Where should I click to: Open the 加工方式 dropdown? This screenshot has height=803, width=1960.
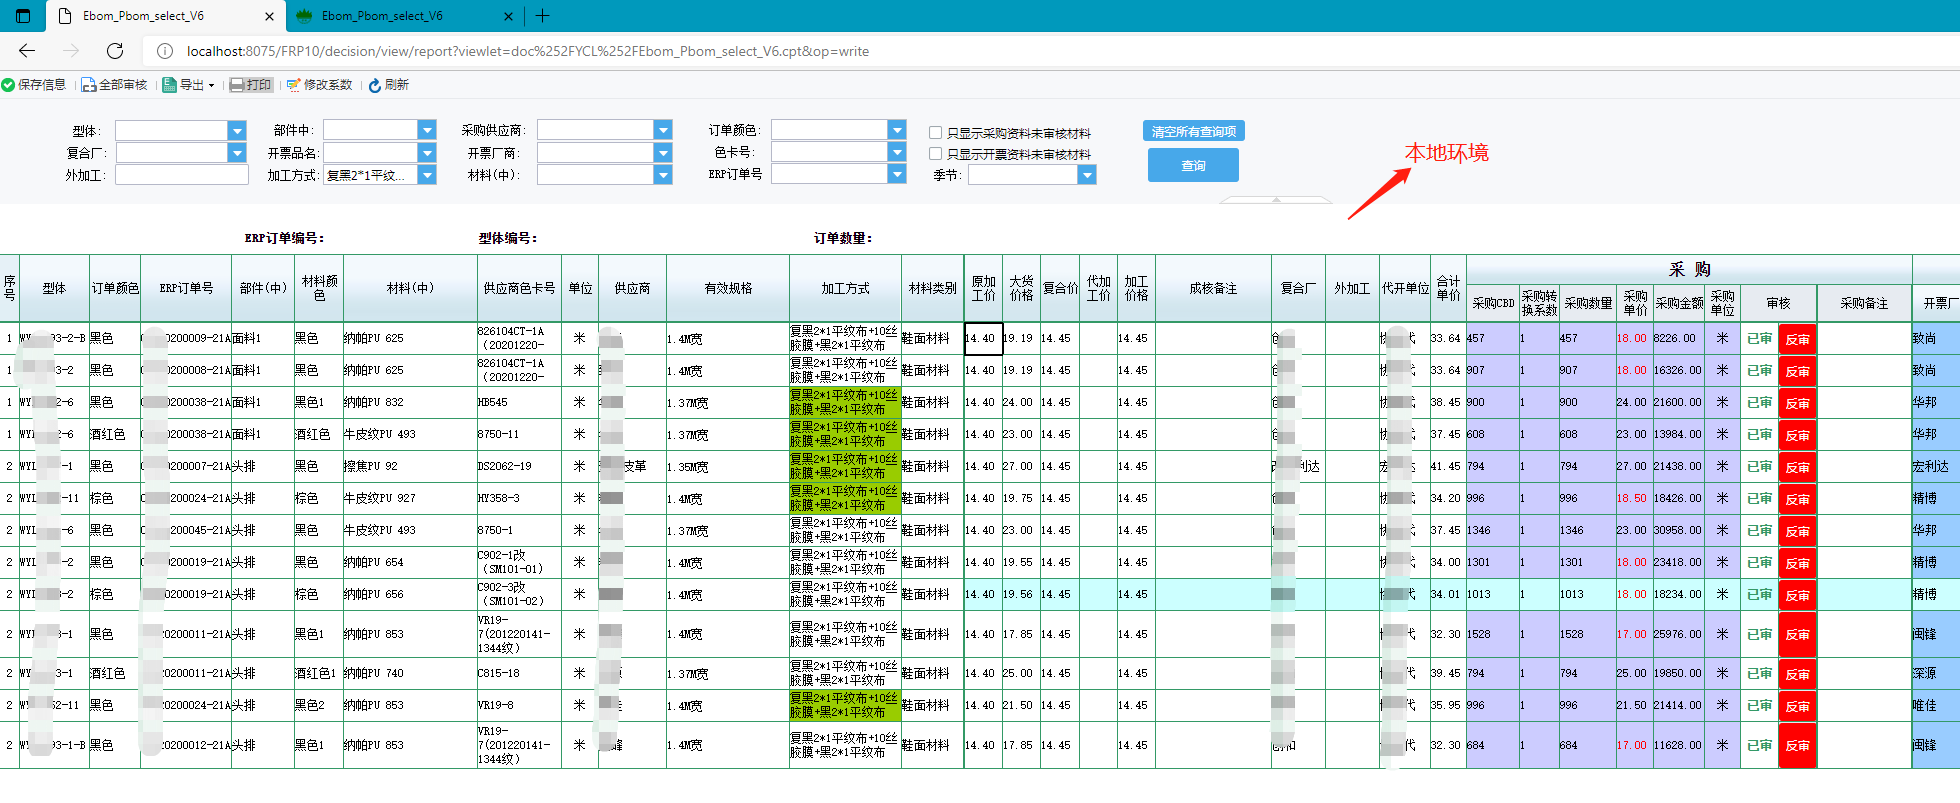pyautogui.click(x=427, y=175)
